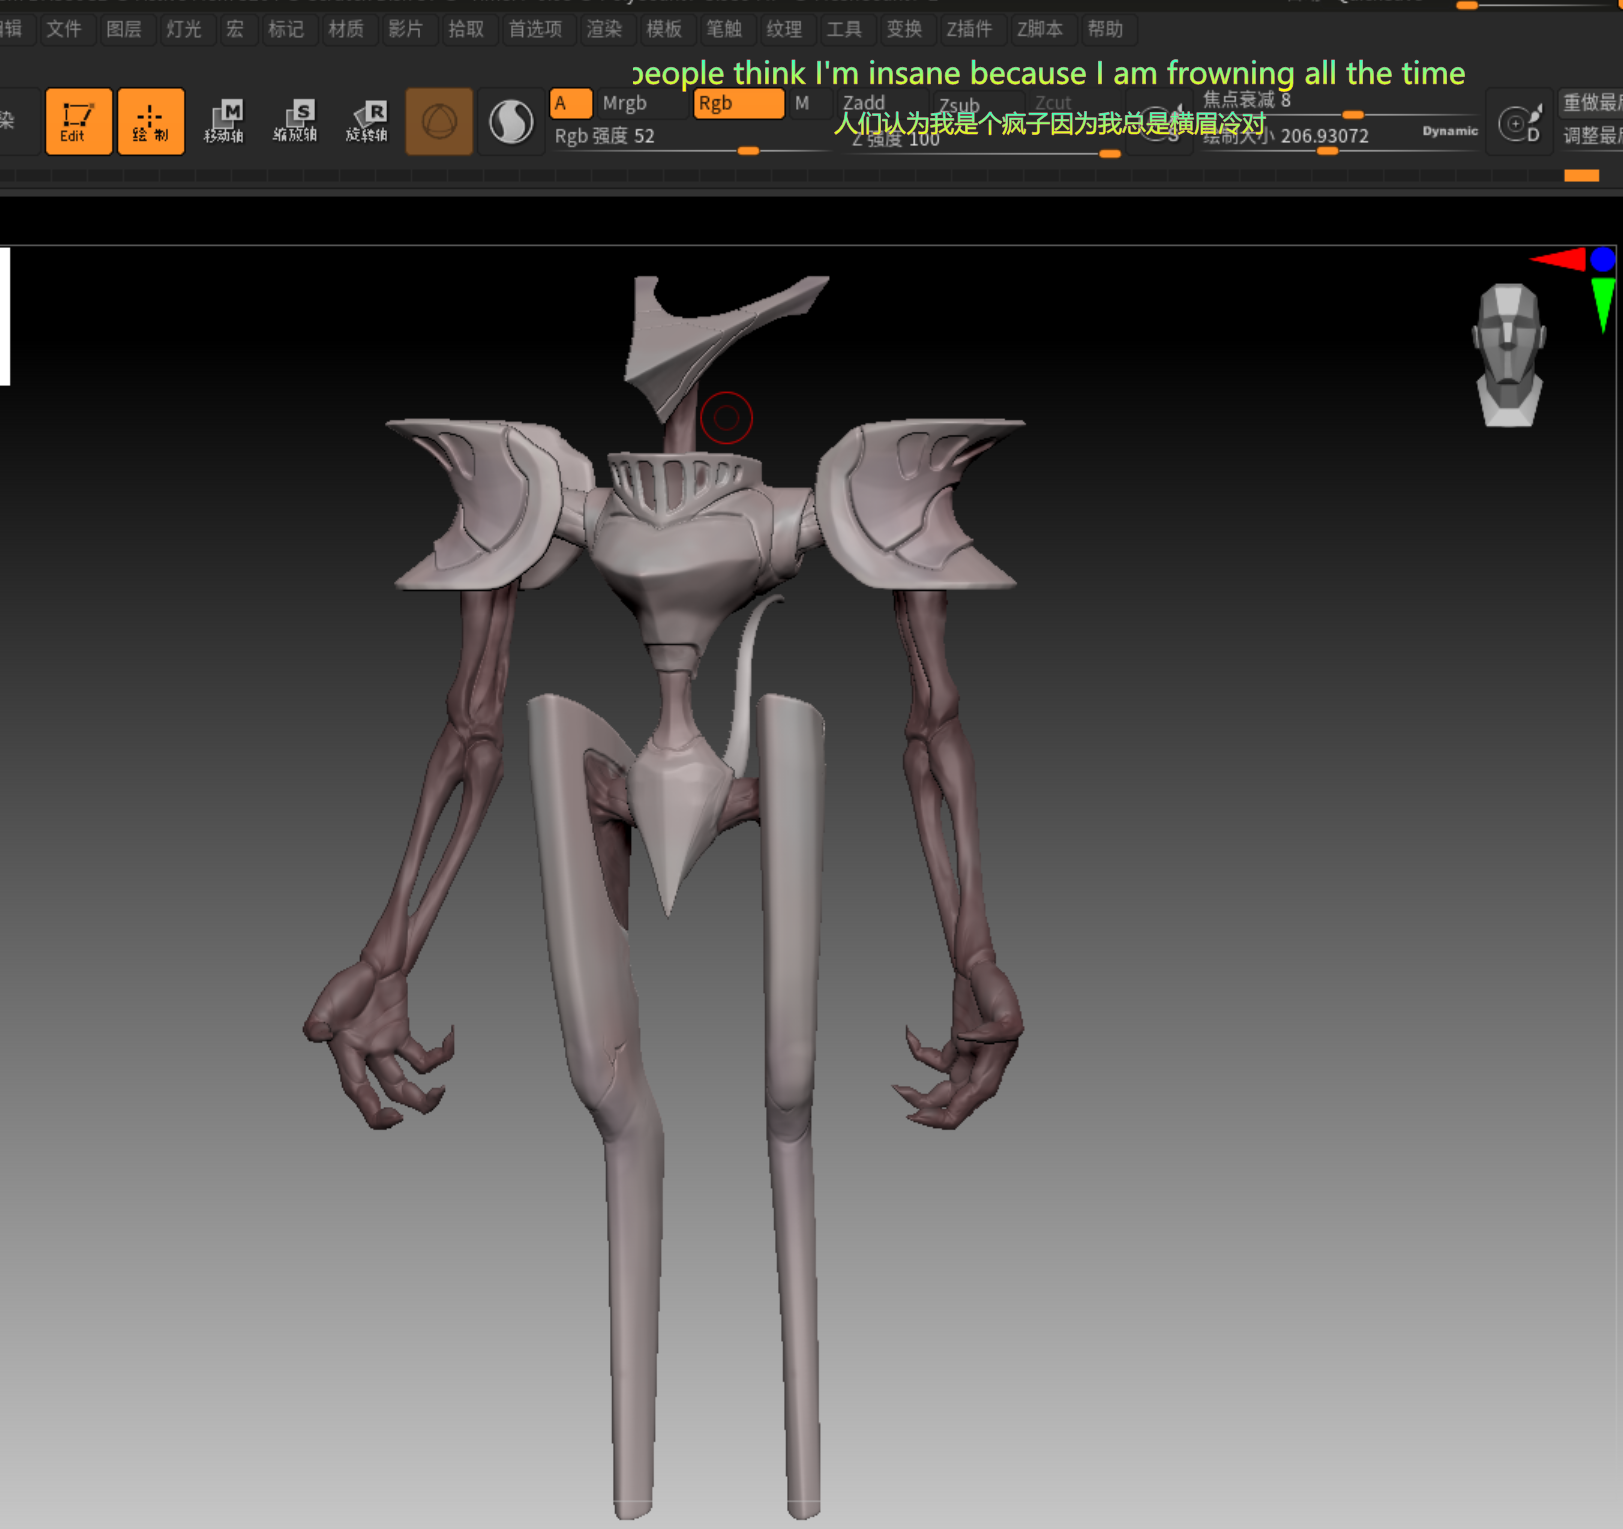Viewport: 1623px width, 1529px height.
Task: Expand the Z插件 (ZPlugin) menu
Action: [x=969, y=29]
